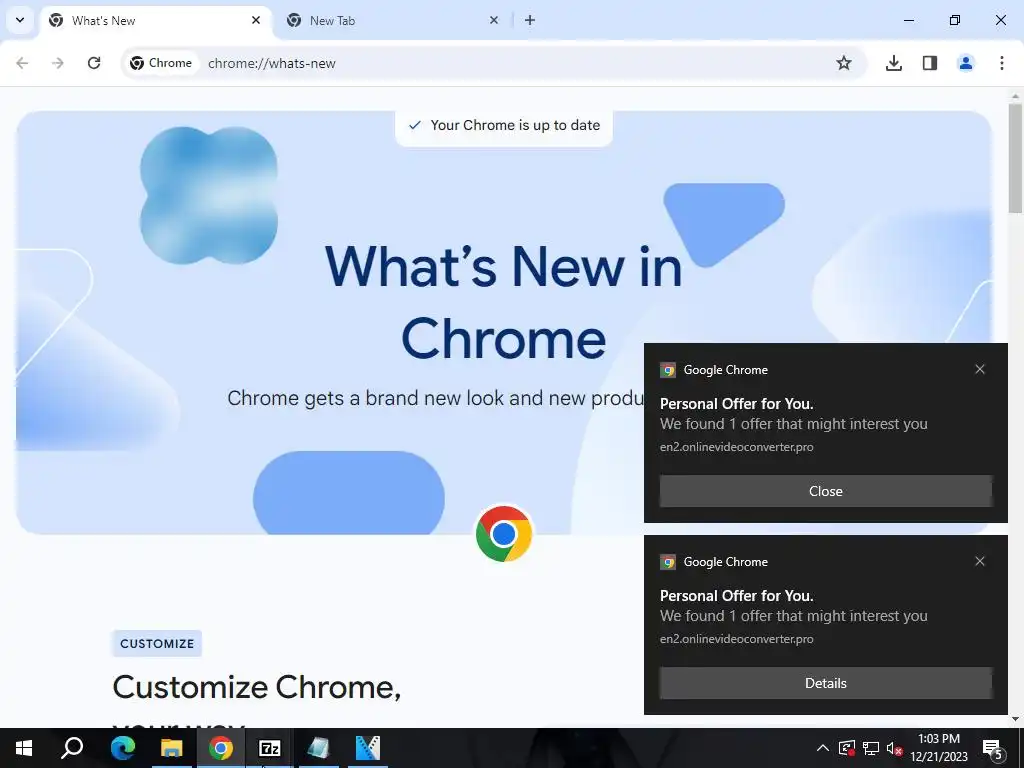The height and width of the screenshot is (768, 1024).
Task: Toggle the side panel icon
Action: pos(930,63)
